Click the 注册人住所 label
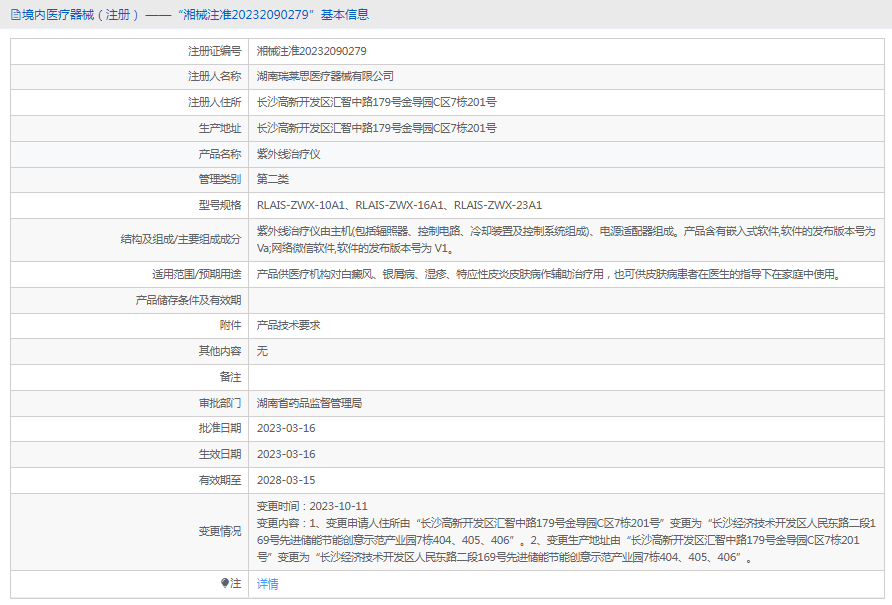Viewport: 892px width, 605px height. pos(214,102)
